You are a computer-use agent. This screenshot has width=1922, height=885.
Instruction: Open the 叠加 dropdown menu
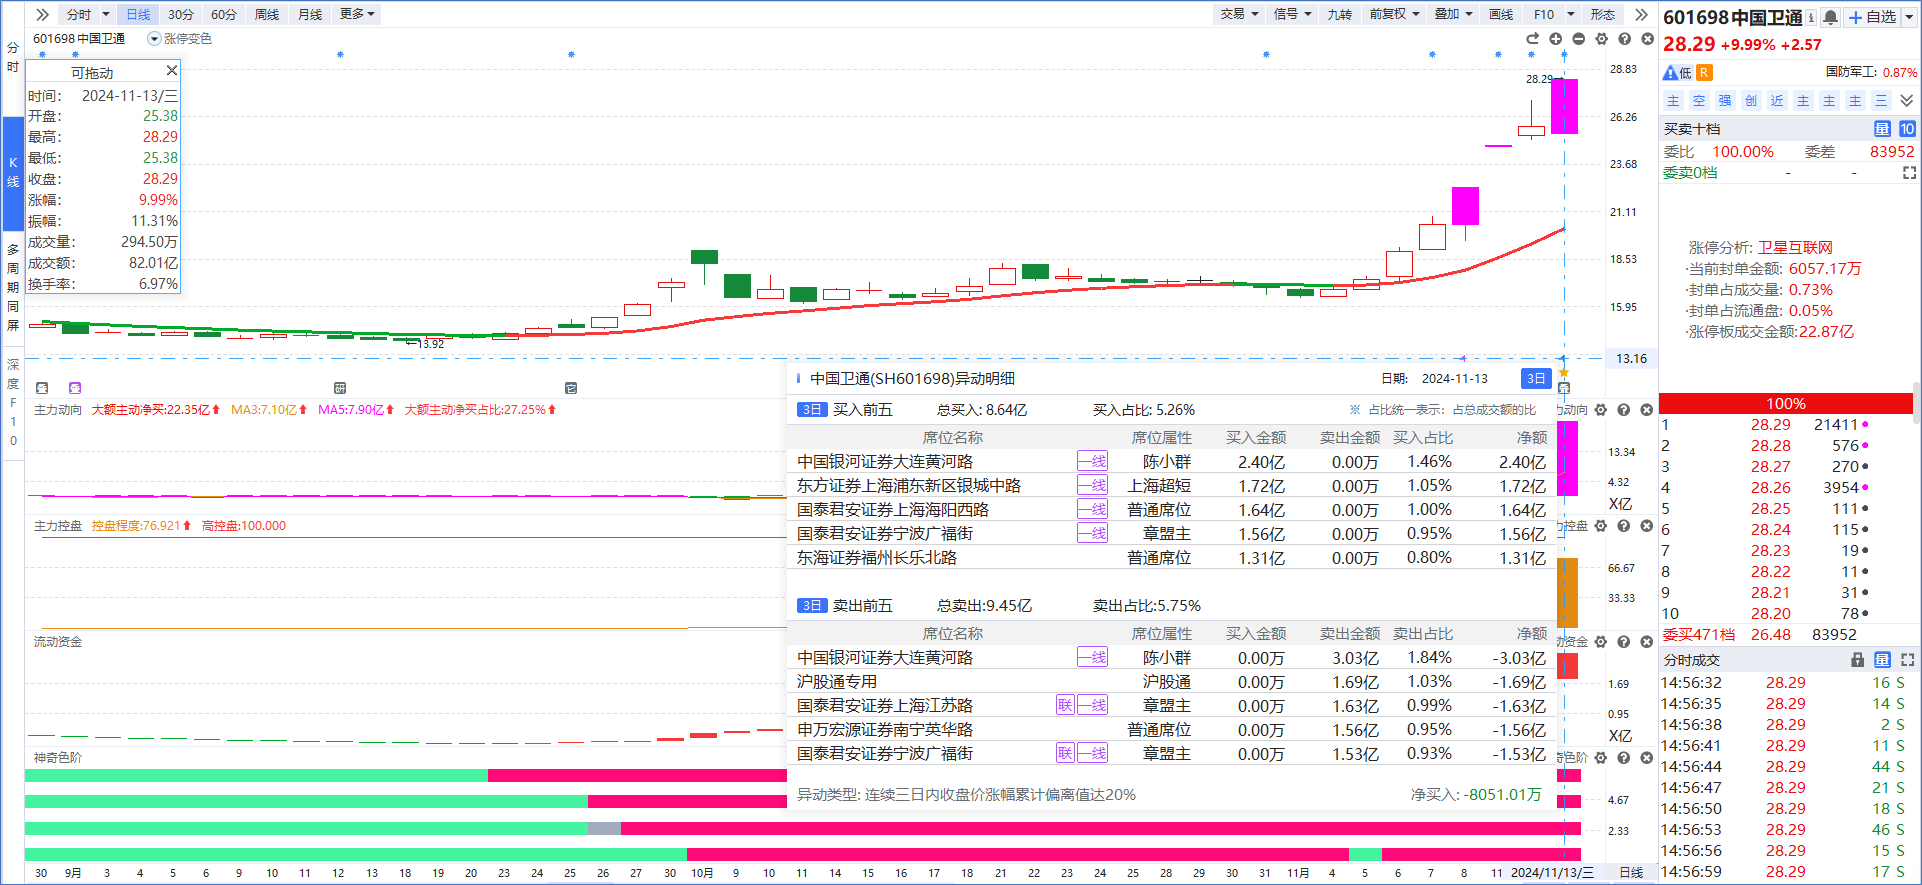tap(1454, 14)
